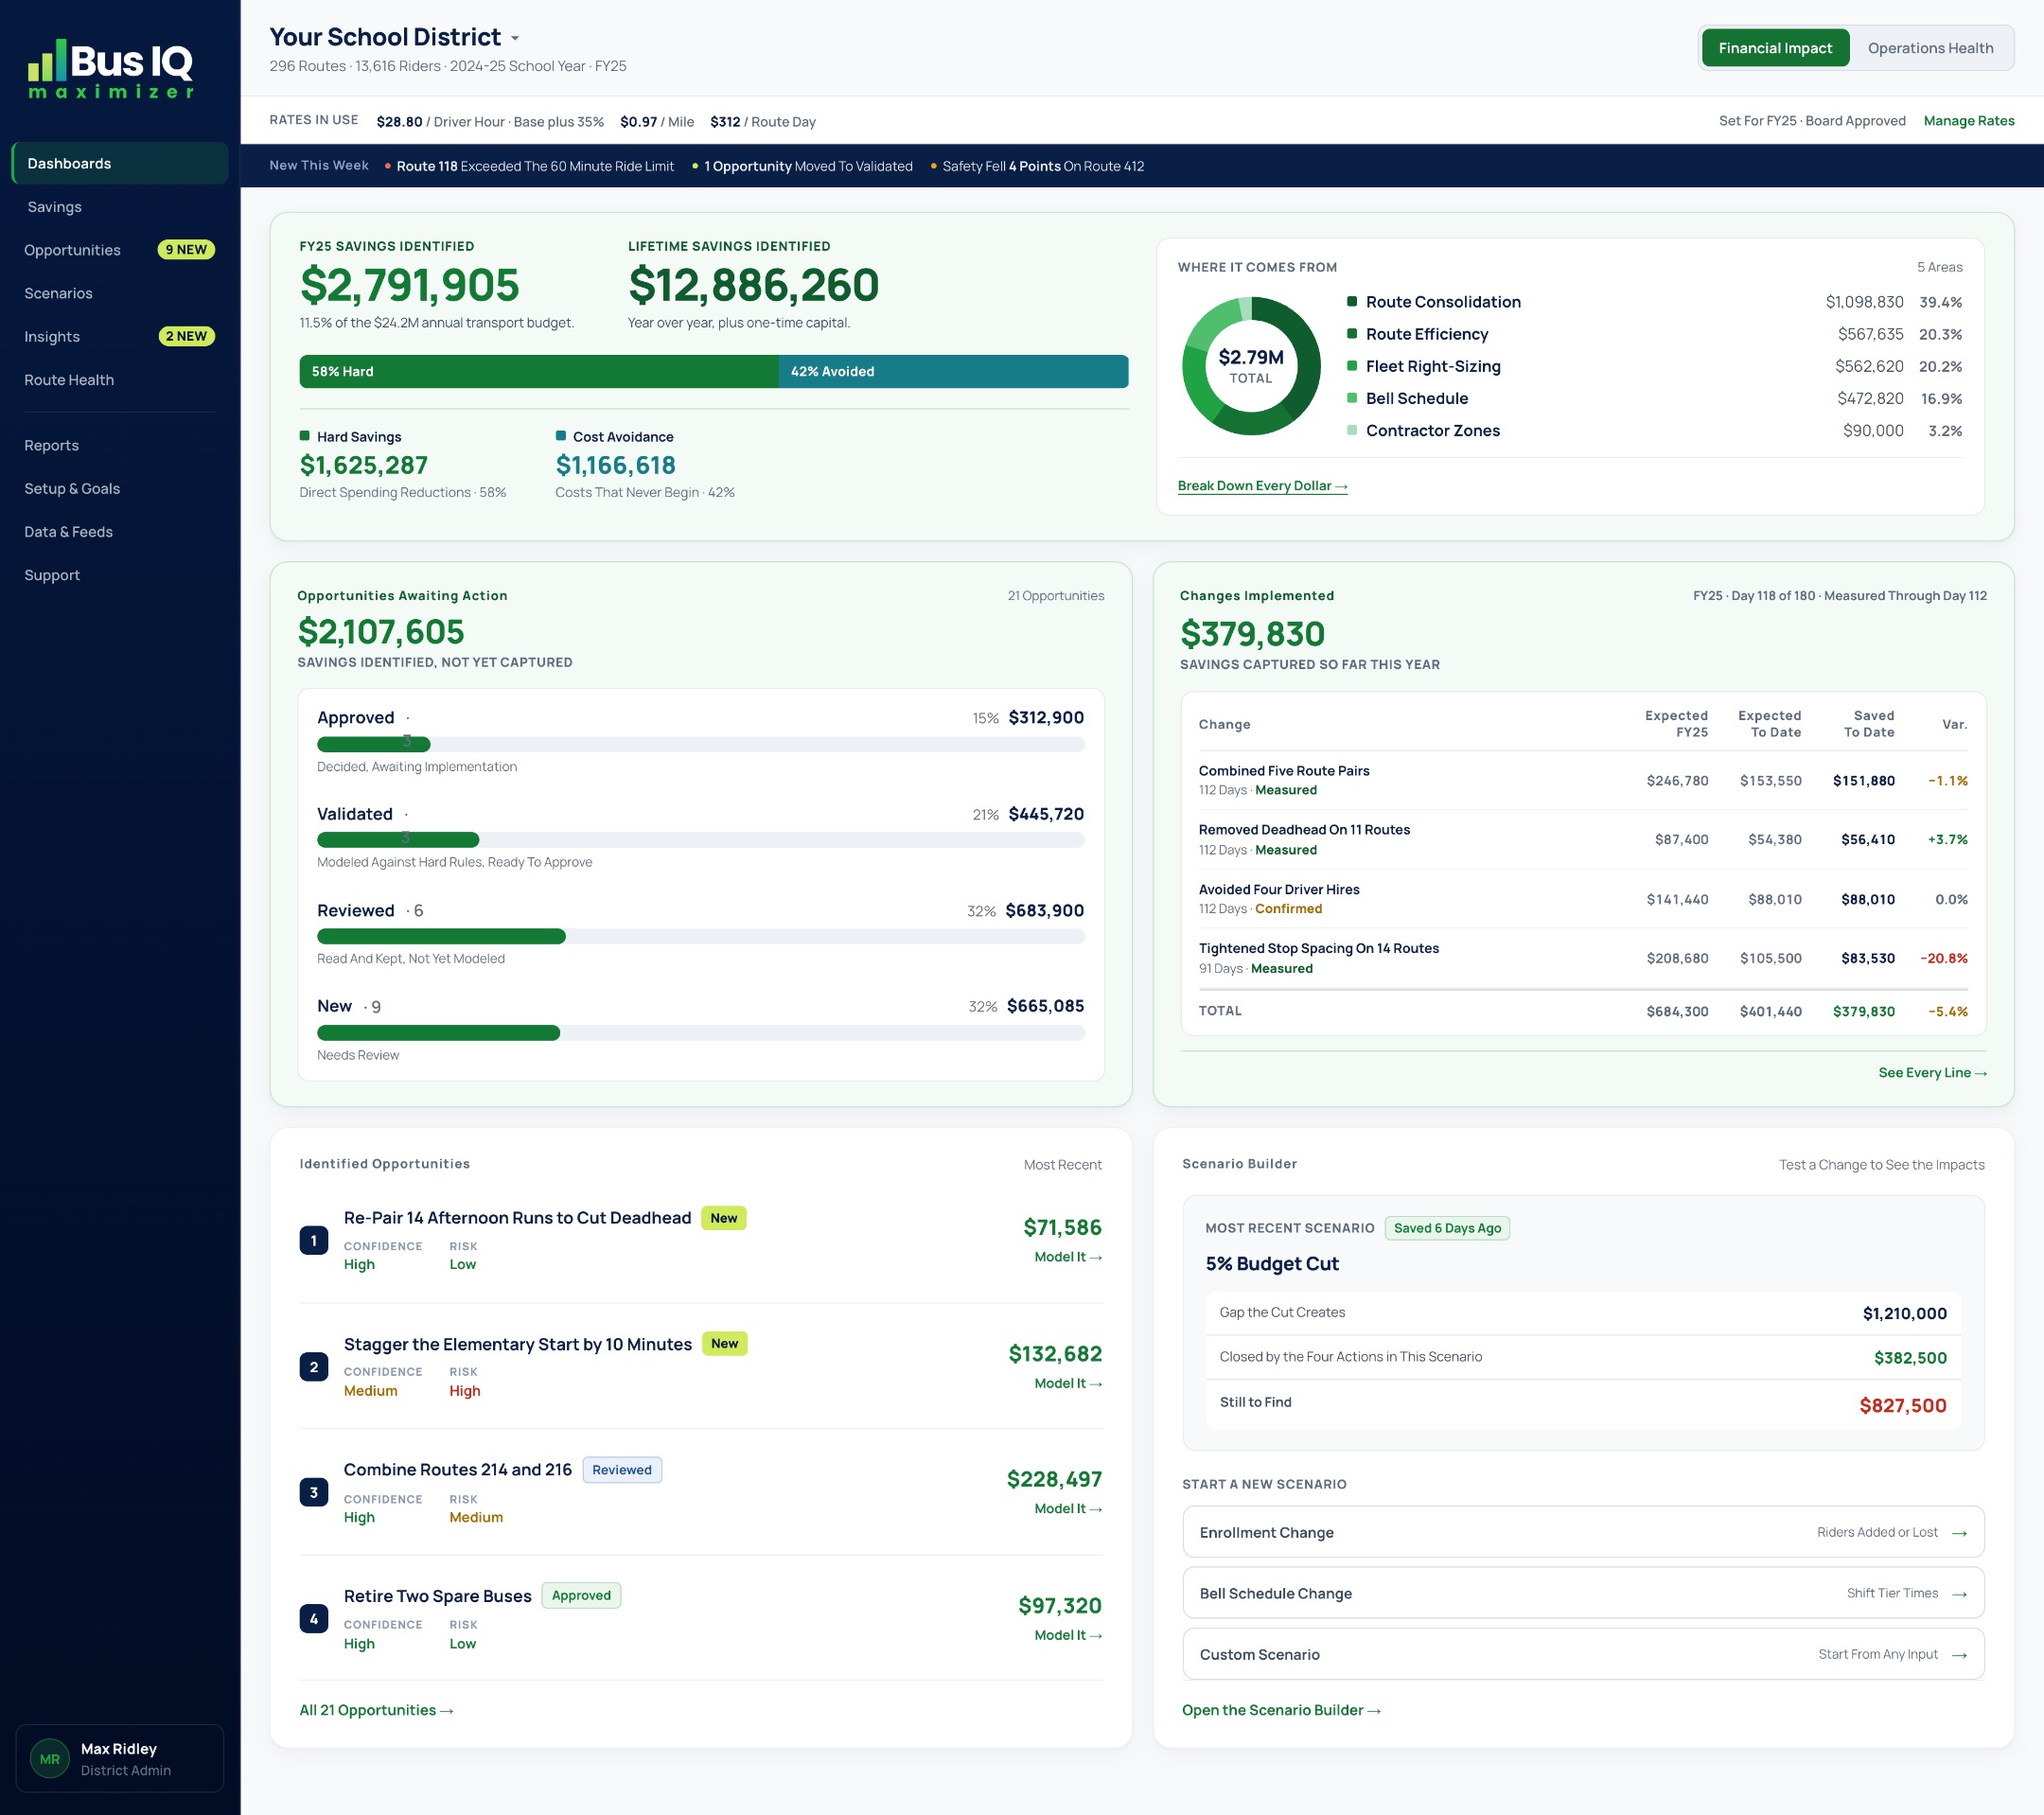Viewport: 2044px width, 1815px height.
Task: Click the number 1 opportunity badge
Action: [314, 1240]
